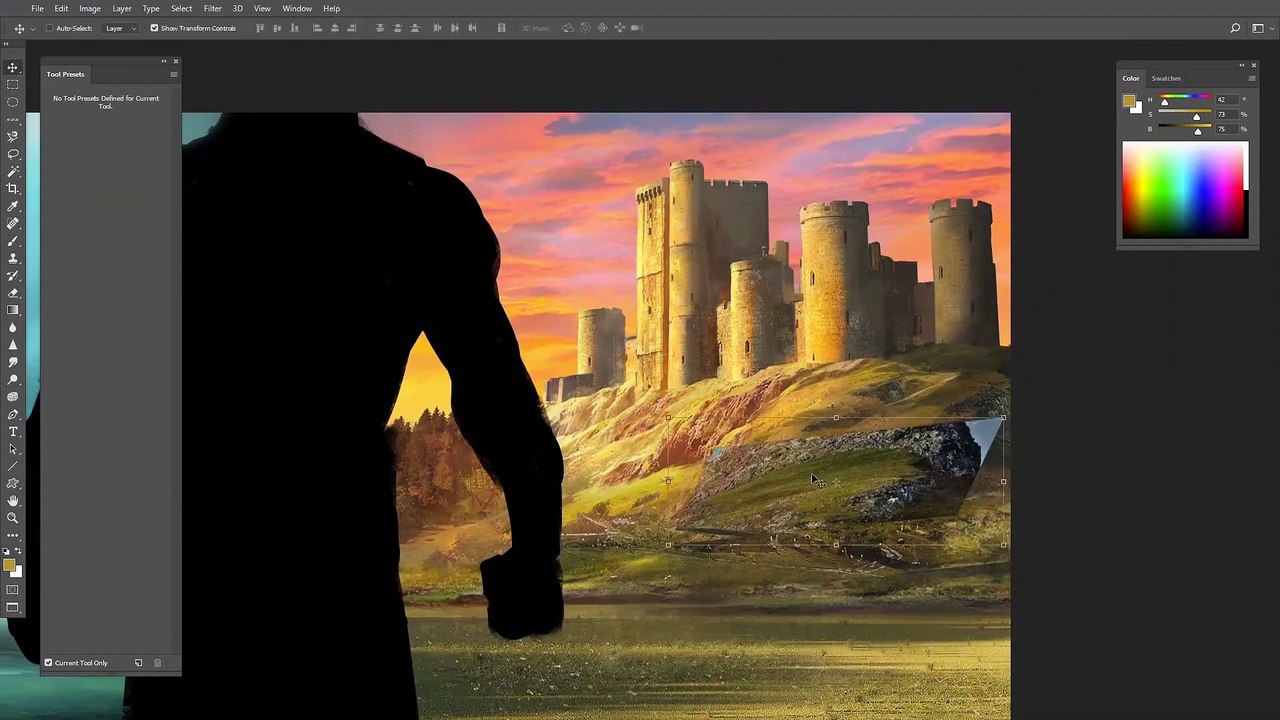
Task: Select the Zoom tool
Action: click(13, 518)
